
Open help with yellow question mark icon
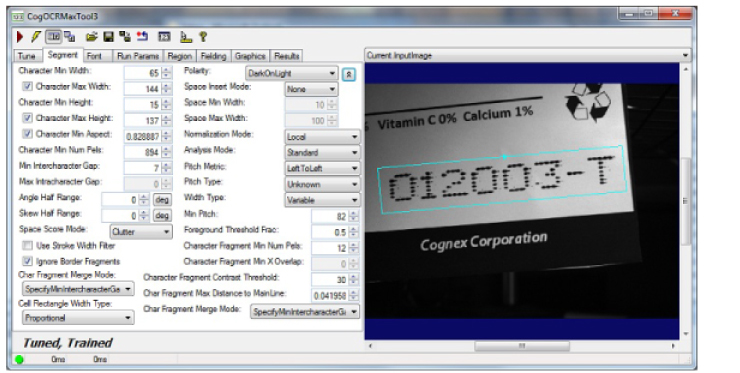point(203,36)
